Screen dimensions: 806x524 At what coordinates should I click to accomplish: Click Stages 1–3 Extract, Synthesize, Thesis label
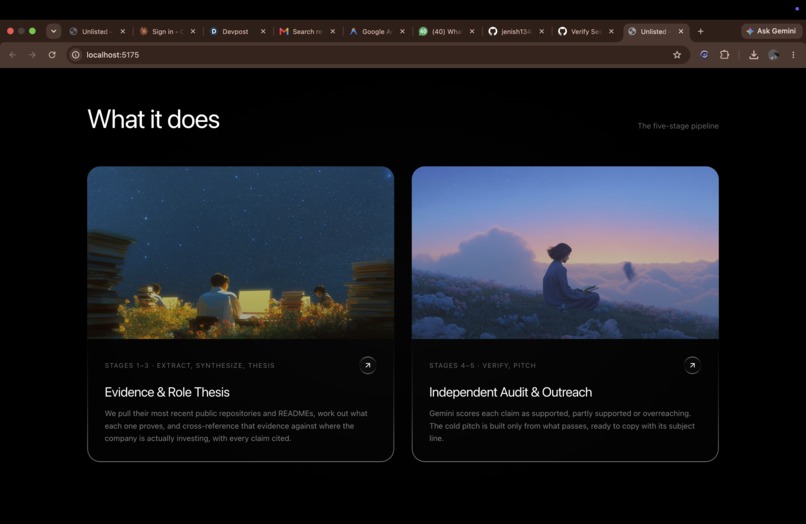[190, 366]
